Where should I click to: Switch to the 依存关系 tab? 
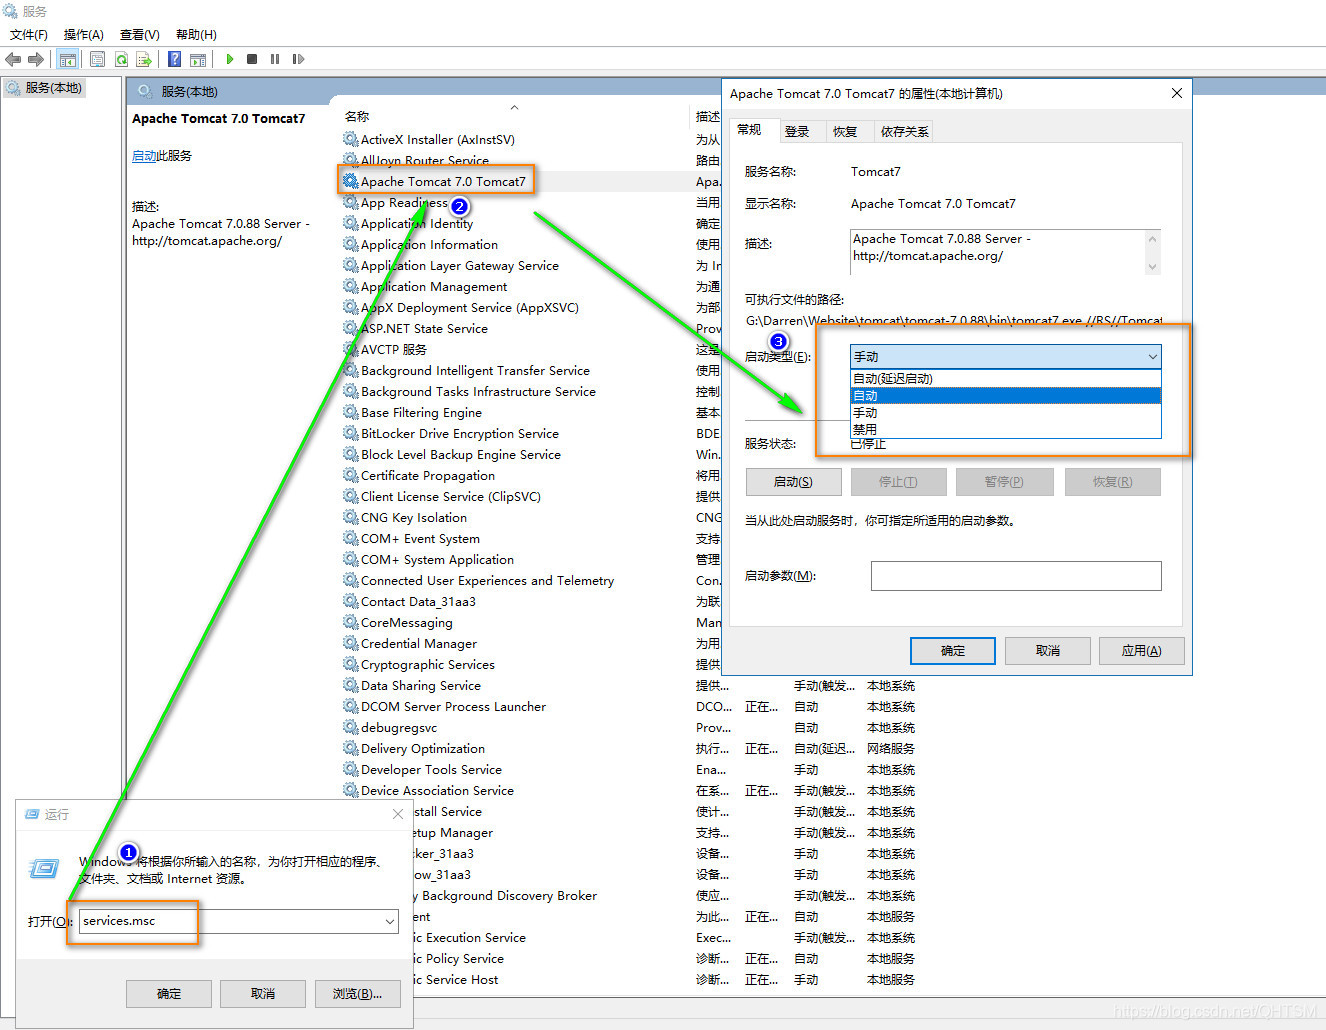(905, 132)
